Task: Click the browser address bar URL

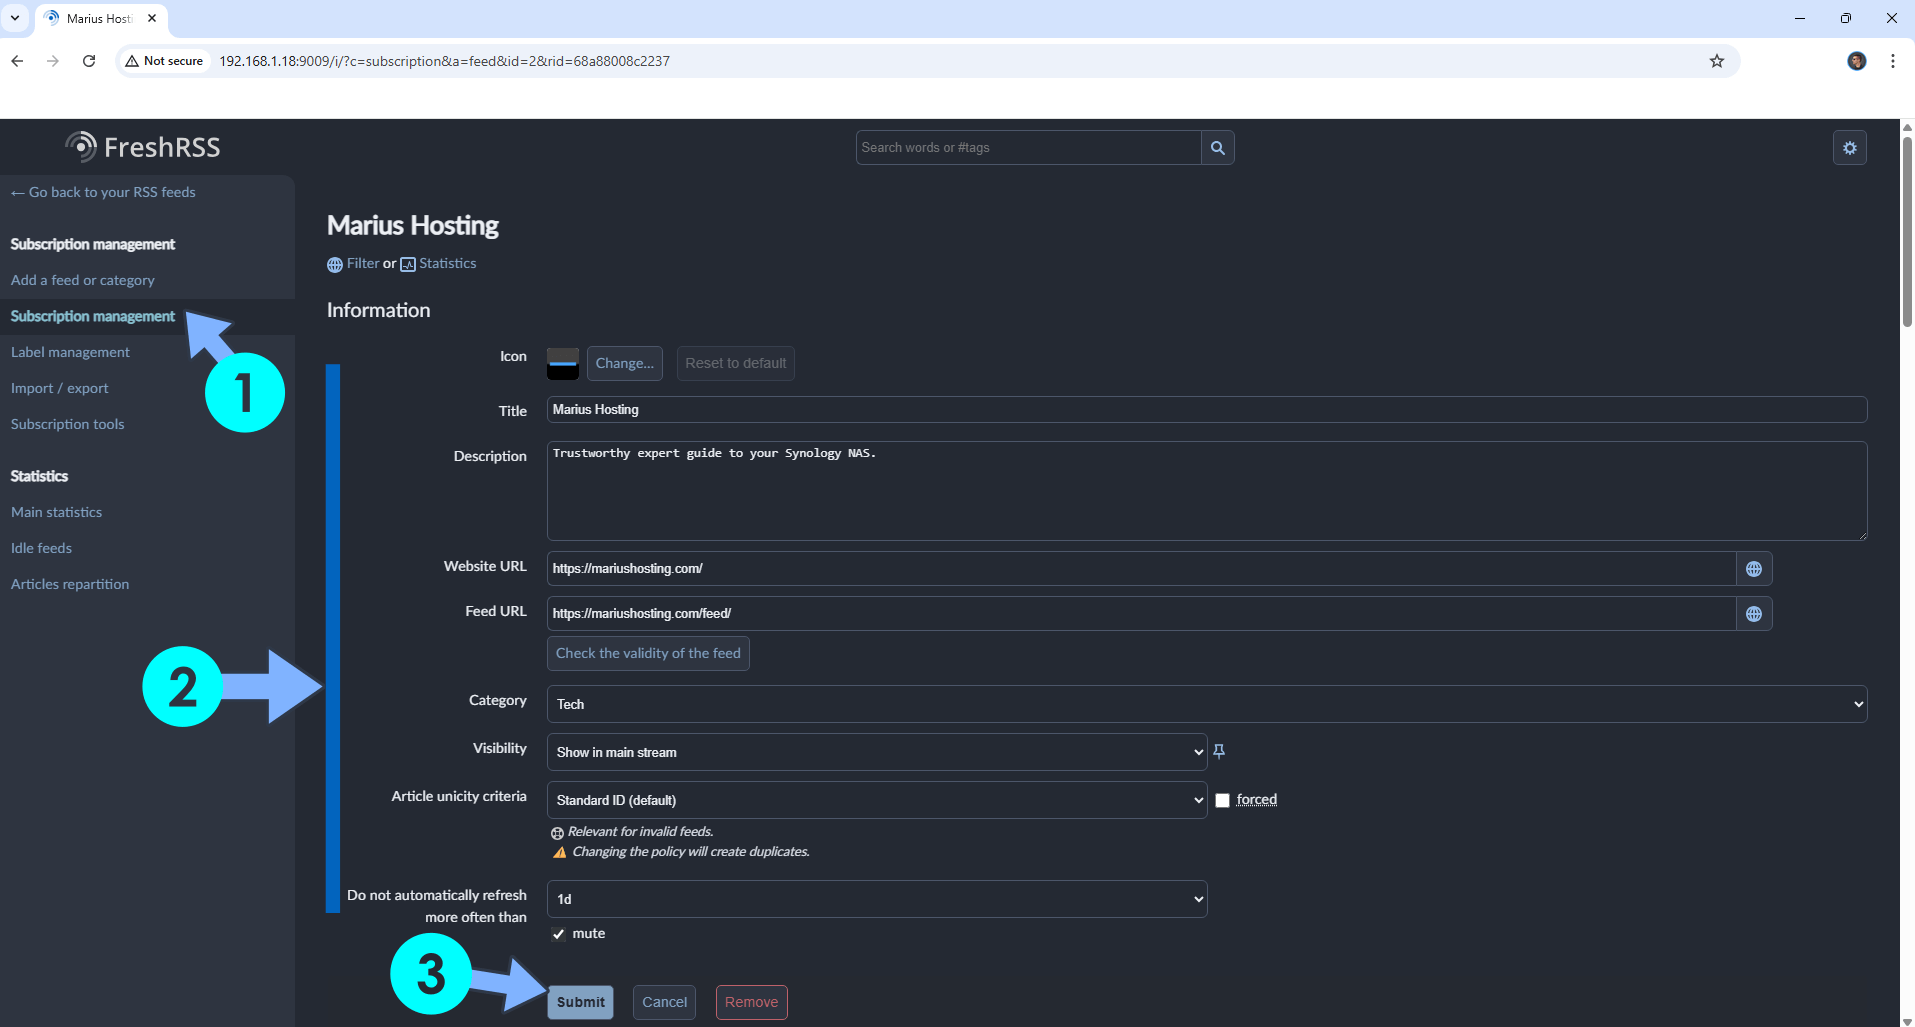Action: (x=445, y=61)
